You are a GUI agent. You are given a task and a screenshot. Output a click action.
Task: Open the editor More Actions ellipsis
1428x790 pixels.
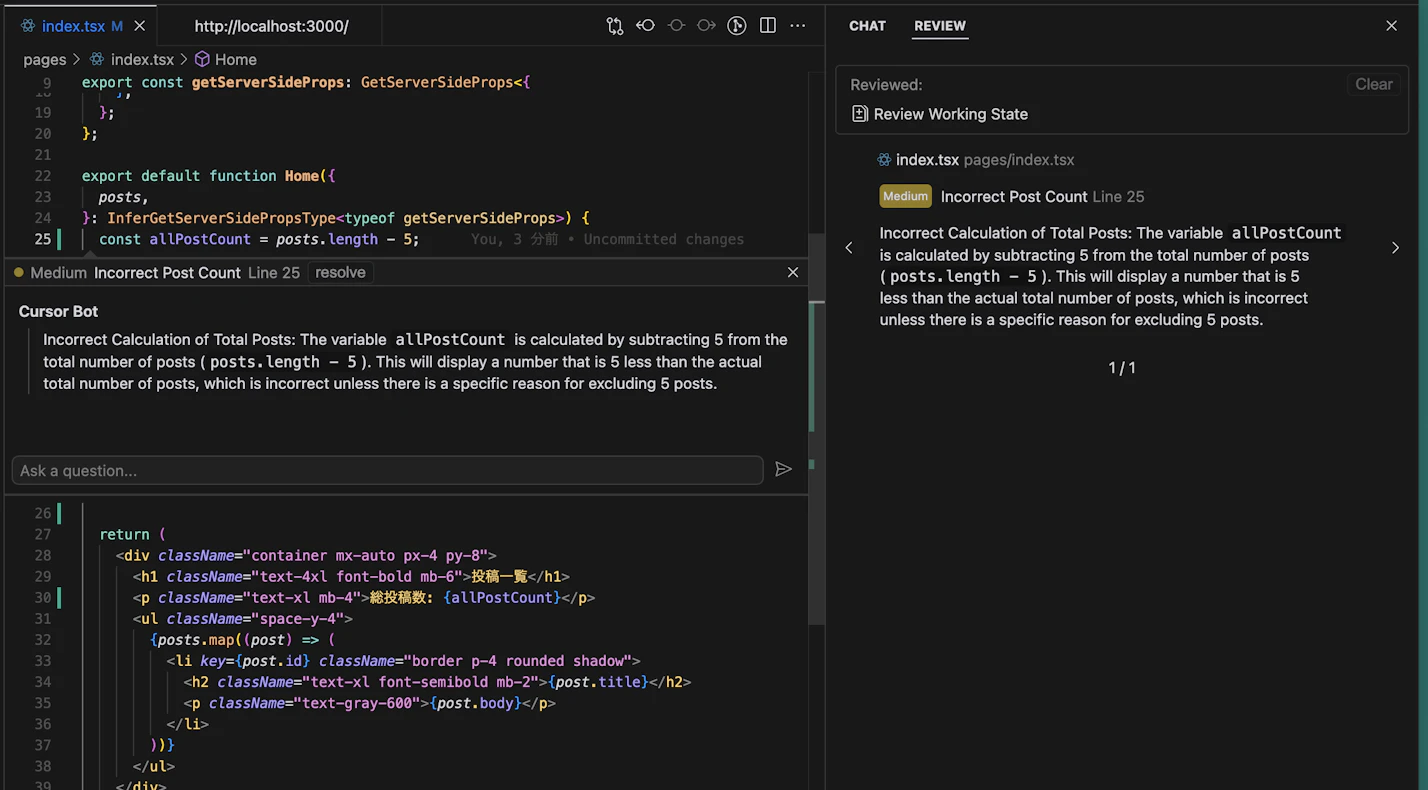click(798, 26)
